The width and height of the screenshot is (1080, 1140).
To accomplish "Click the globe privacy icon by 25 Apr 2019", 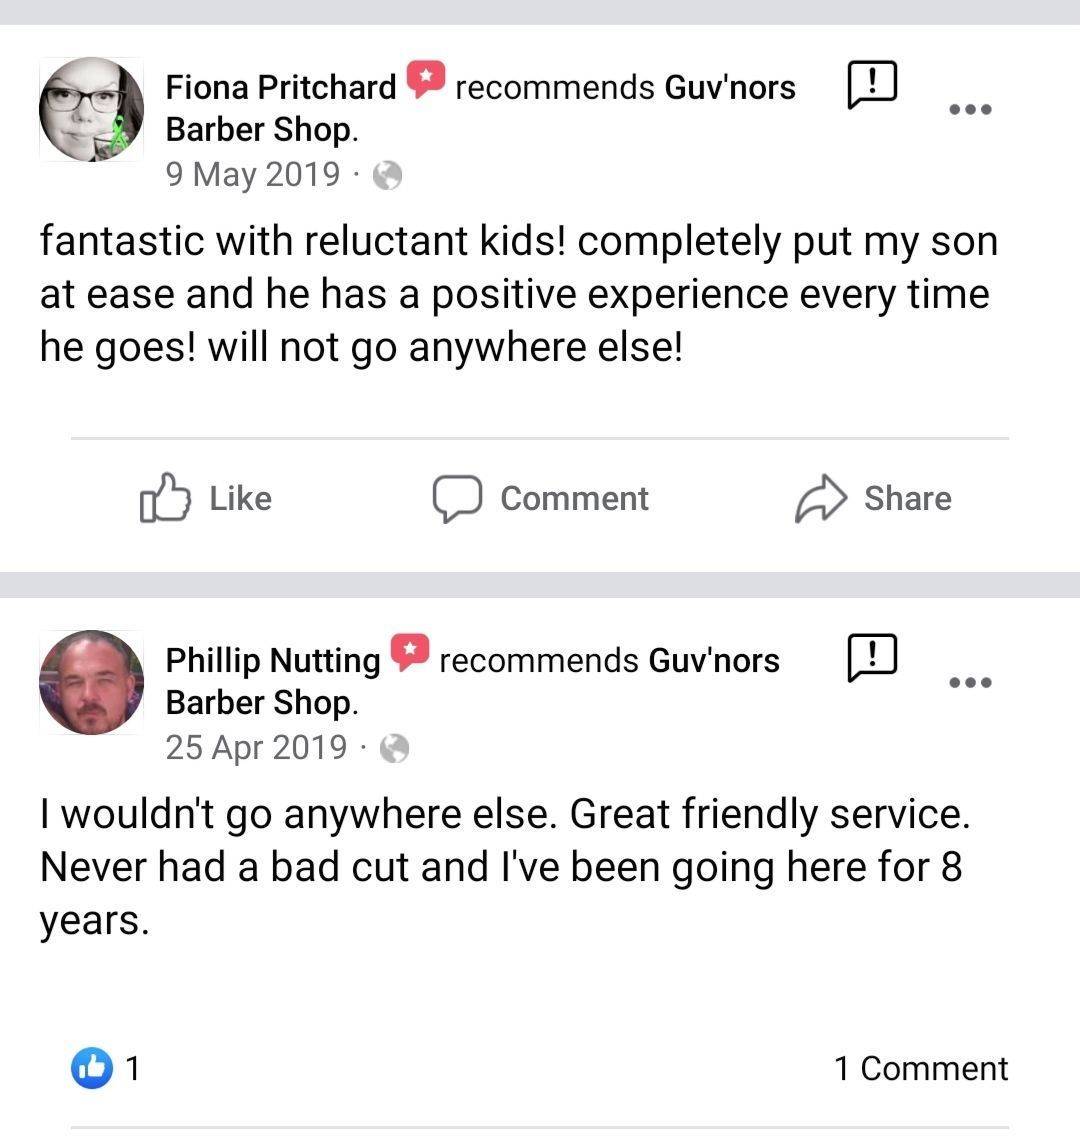I will point(395,749).
